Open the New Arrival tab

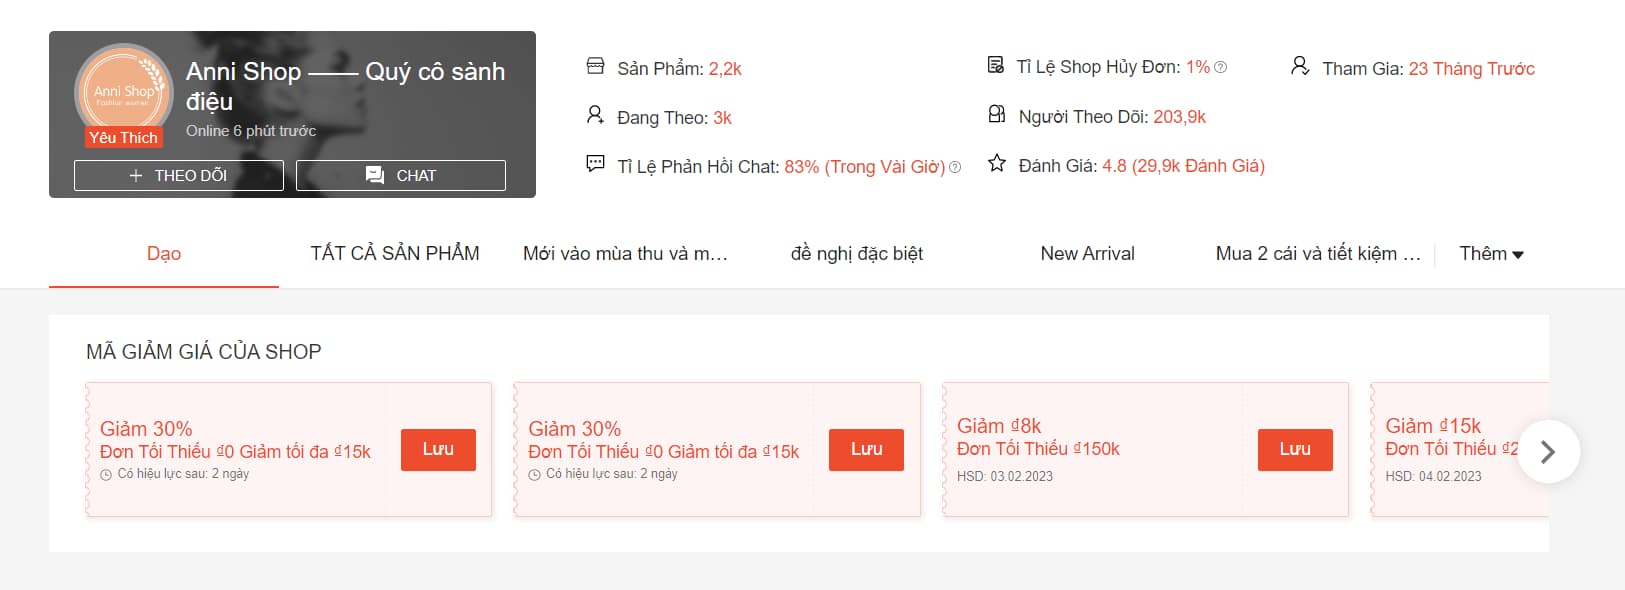tap(1087, 254)
